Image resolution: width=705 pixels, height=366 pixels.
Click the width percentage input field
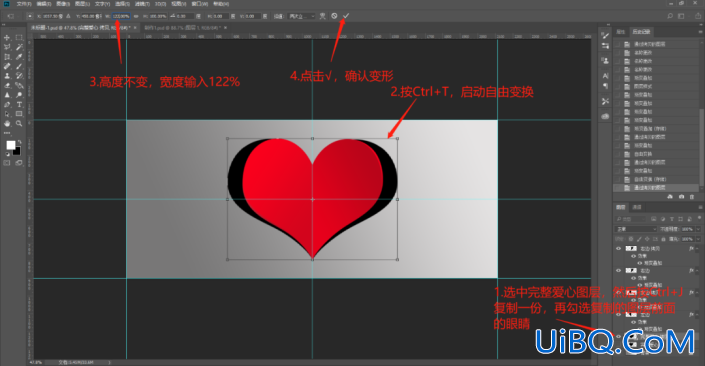pos(121,16)
